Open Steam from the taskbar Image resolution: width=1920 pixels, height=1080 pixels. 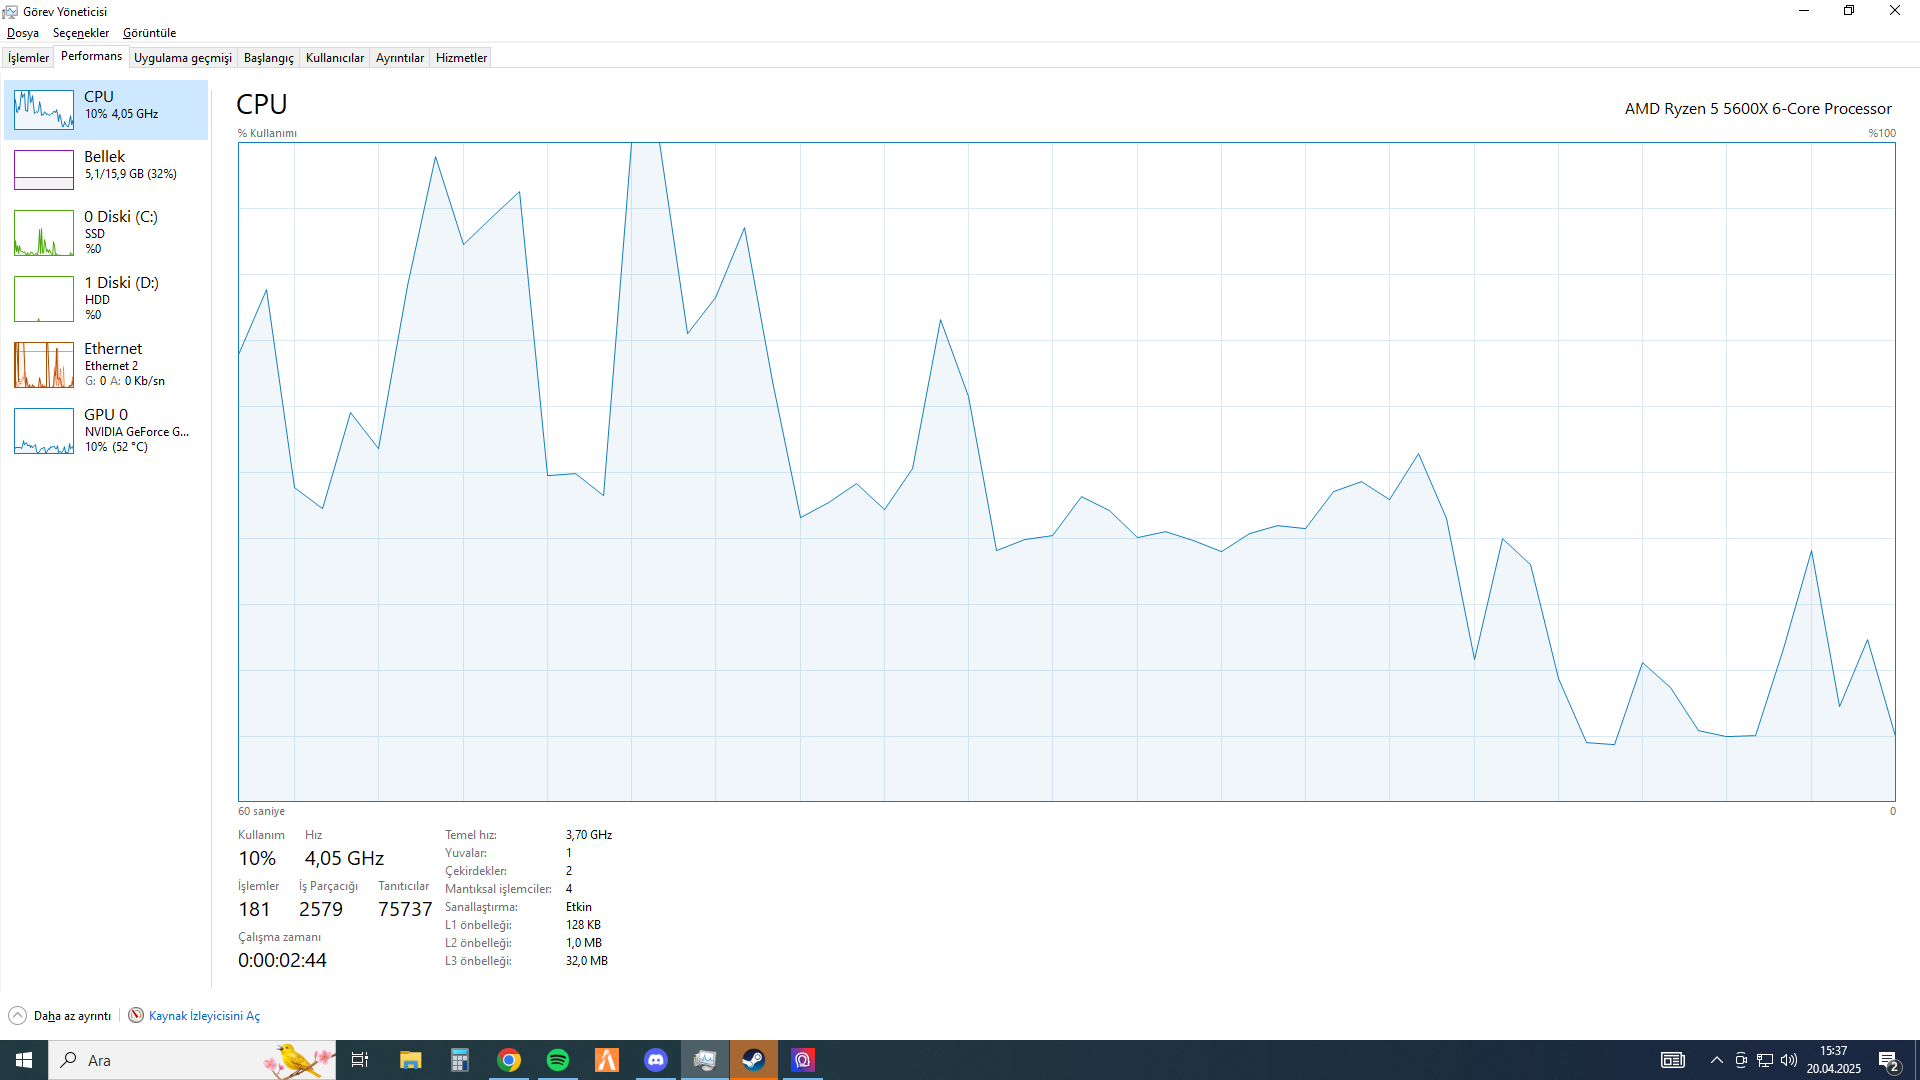pos(754,1060)
